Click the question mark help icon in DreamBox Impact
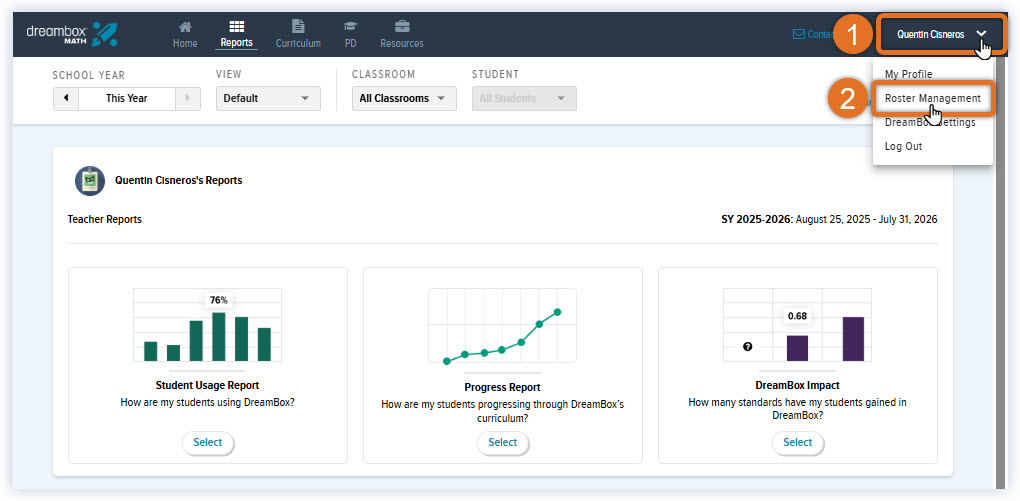This screenshot has height=501, width=1020. coord(747,347)
